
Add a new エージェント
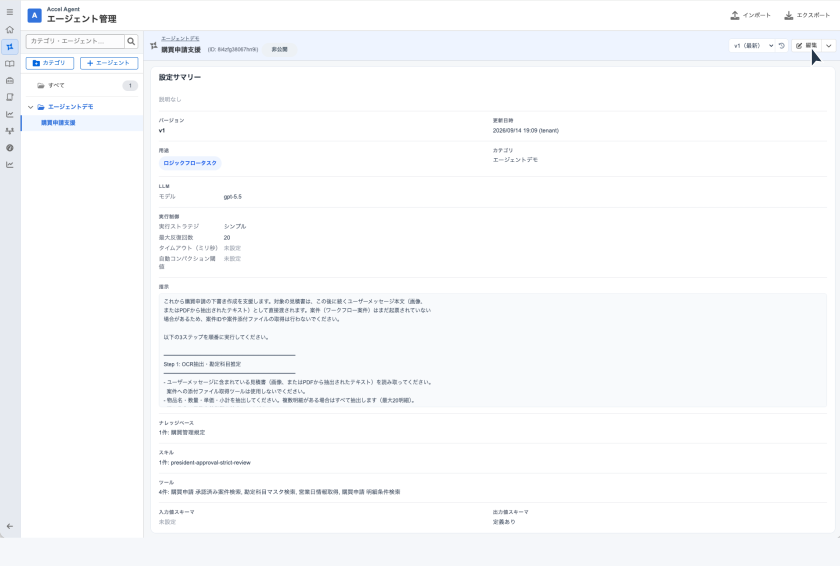109,63
